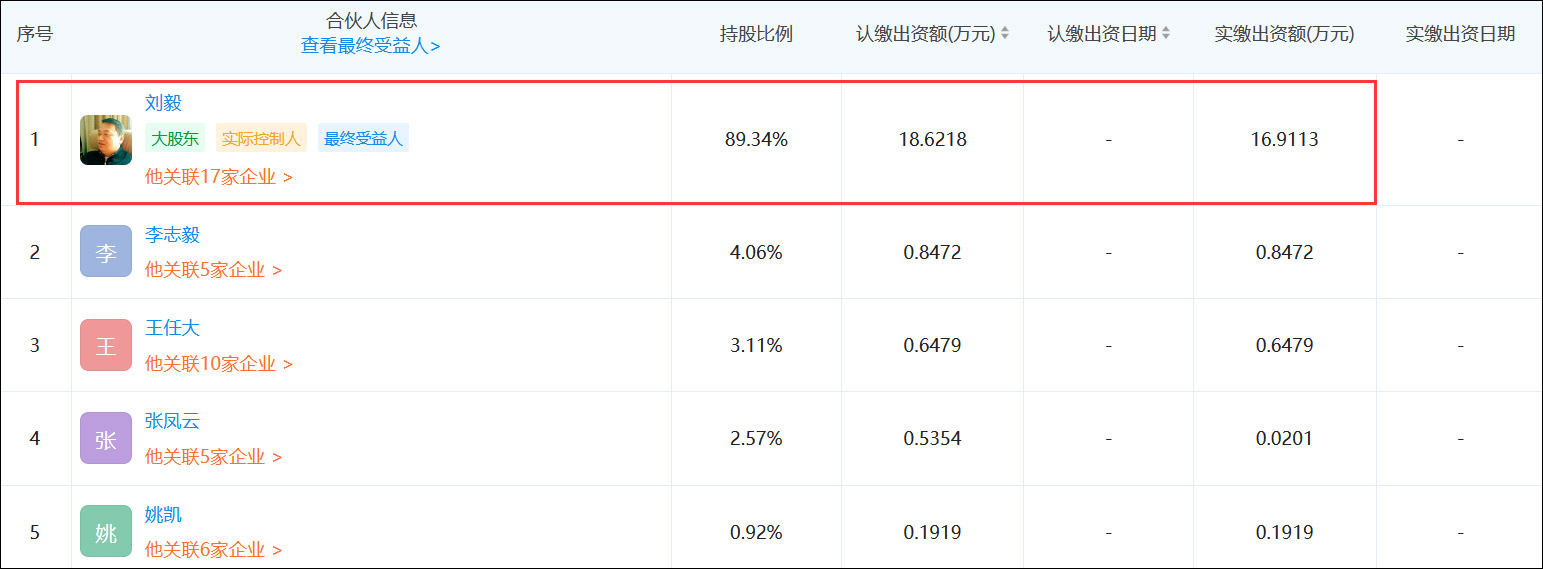Click the 最终受益人 blue tag

pos(363,139)
